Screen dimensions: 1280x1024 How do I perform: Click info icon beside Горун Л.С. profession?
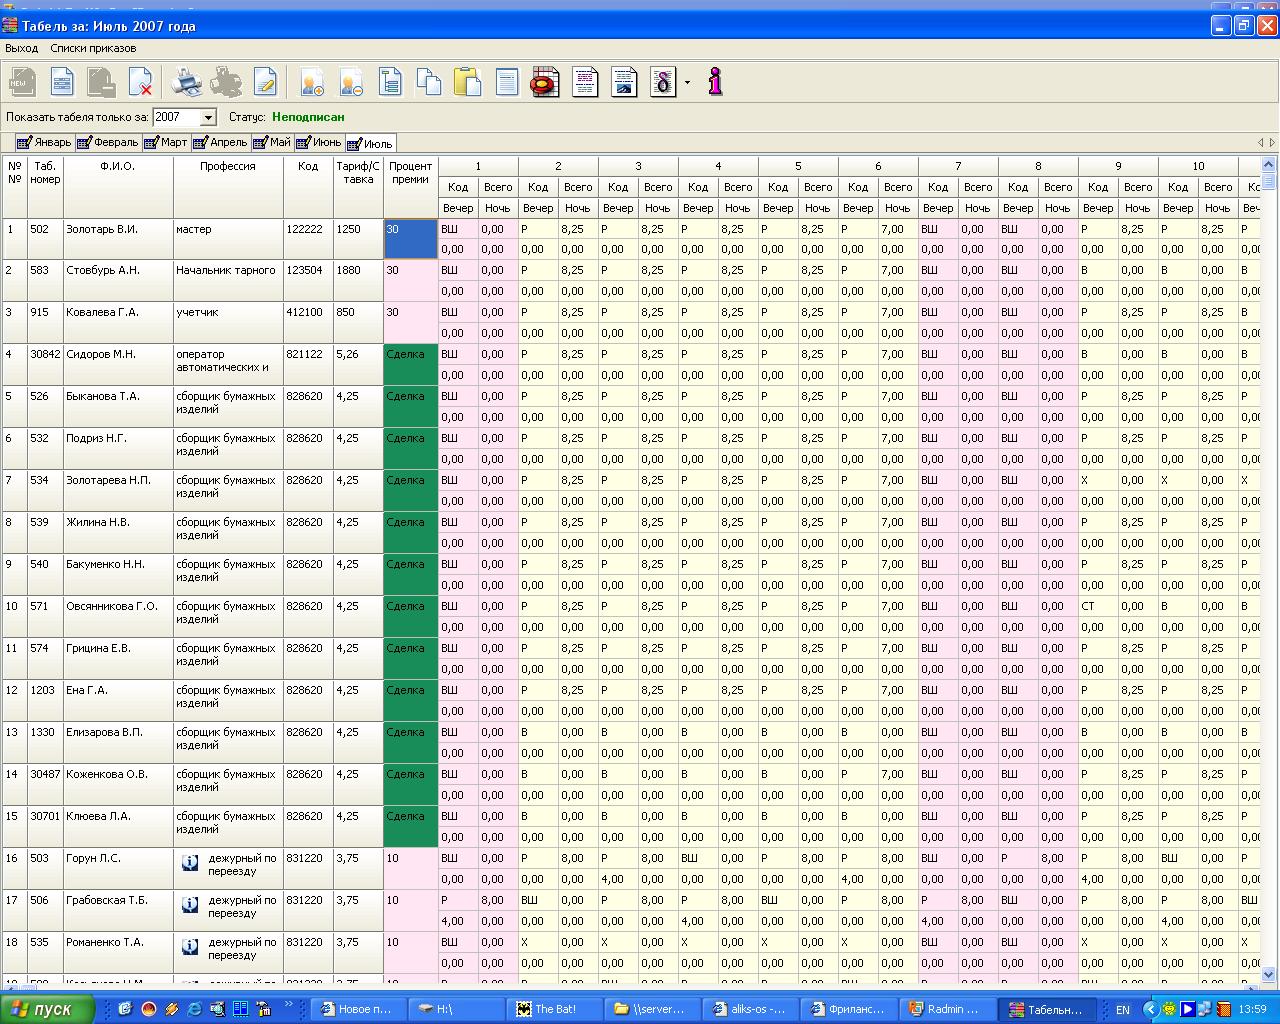pos(190,862)
